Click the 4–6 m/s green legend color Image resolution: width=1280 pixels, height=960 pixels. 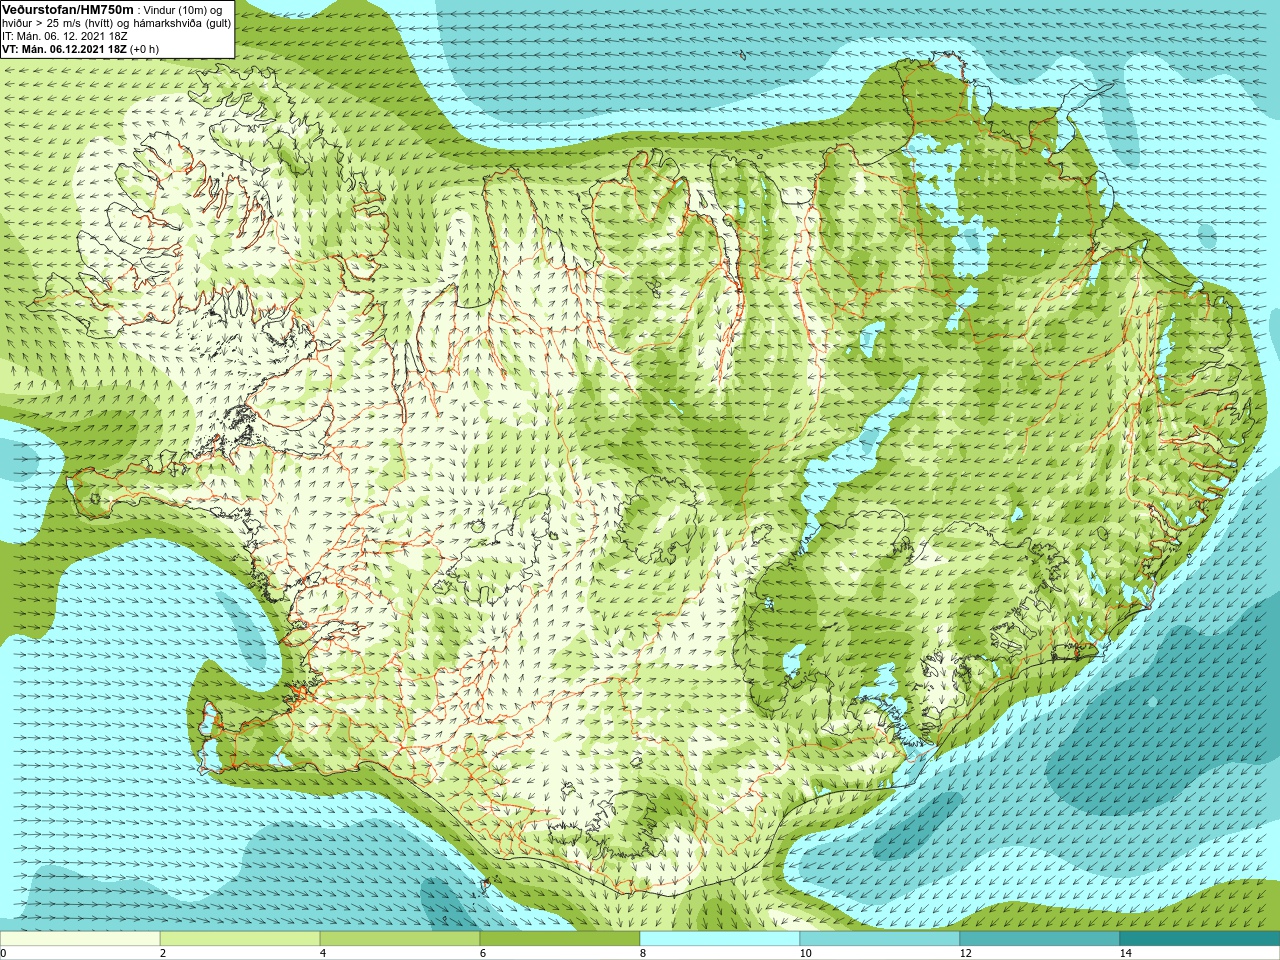400,939
